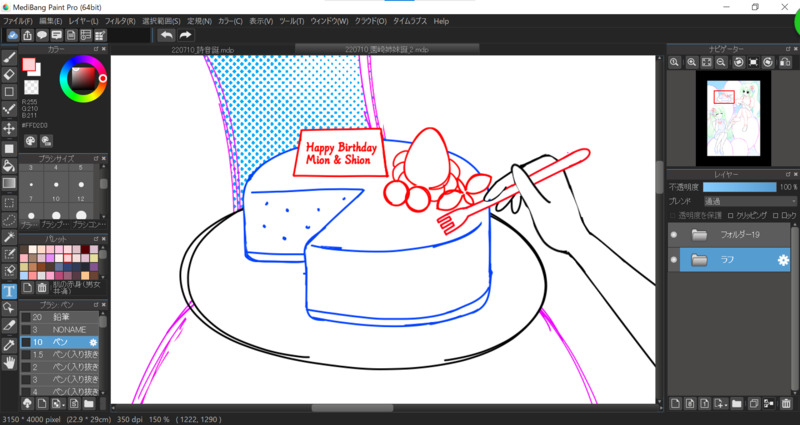The height and width of the screenshot is (425, 800).
Task: Enable 透明度を保護 checkbox
Action: coord(673,215)
